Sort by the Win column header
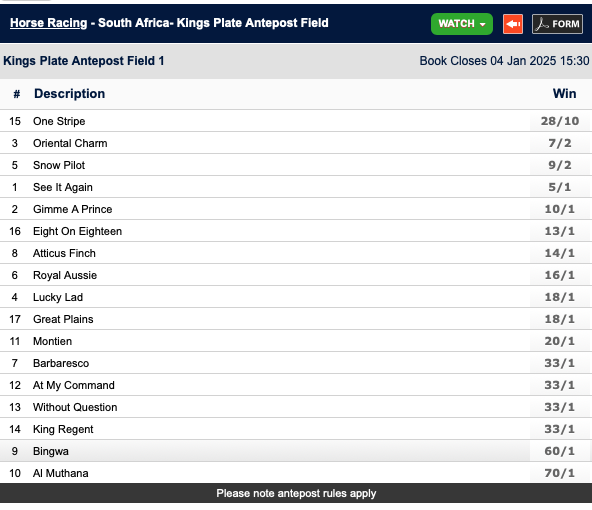Screen dimensions: 592x510 pos(564,94)
